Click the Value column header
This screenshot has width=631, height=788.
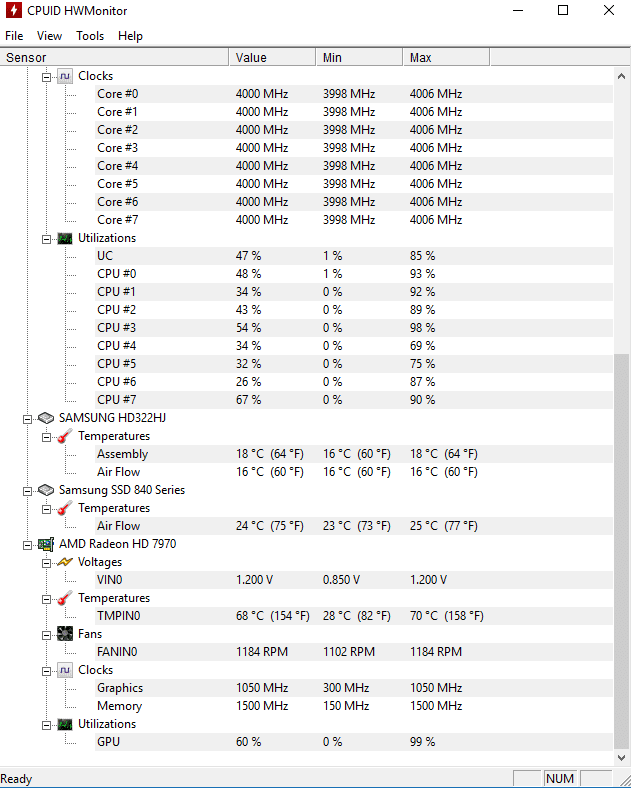pyautogui.click(x=272, y=57)
